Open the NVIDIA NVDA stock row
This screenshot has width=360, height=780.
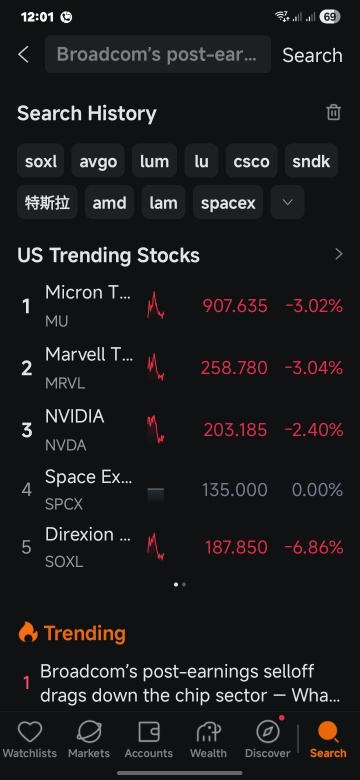tap(180, 430)
